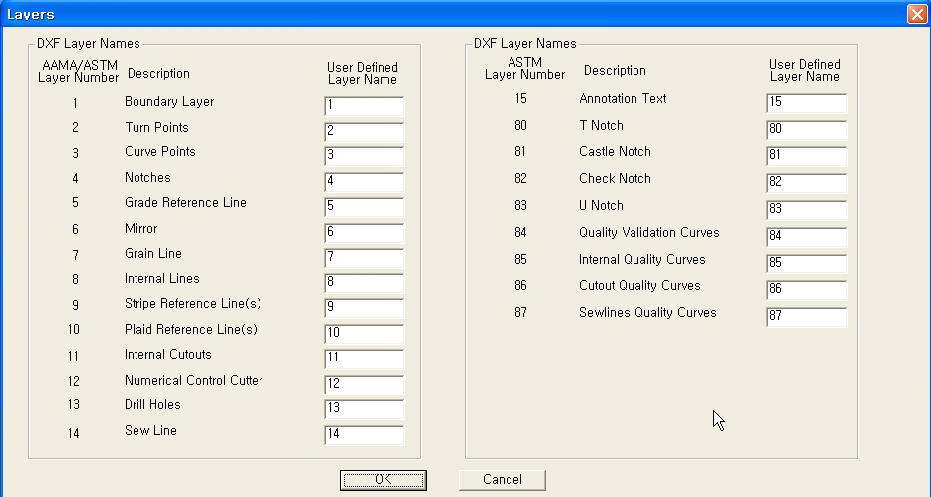Click the 'U Notch' description text
Screen dimensions: 931x497
click(x=601, y=206)
